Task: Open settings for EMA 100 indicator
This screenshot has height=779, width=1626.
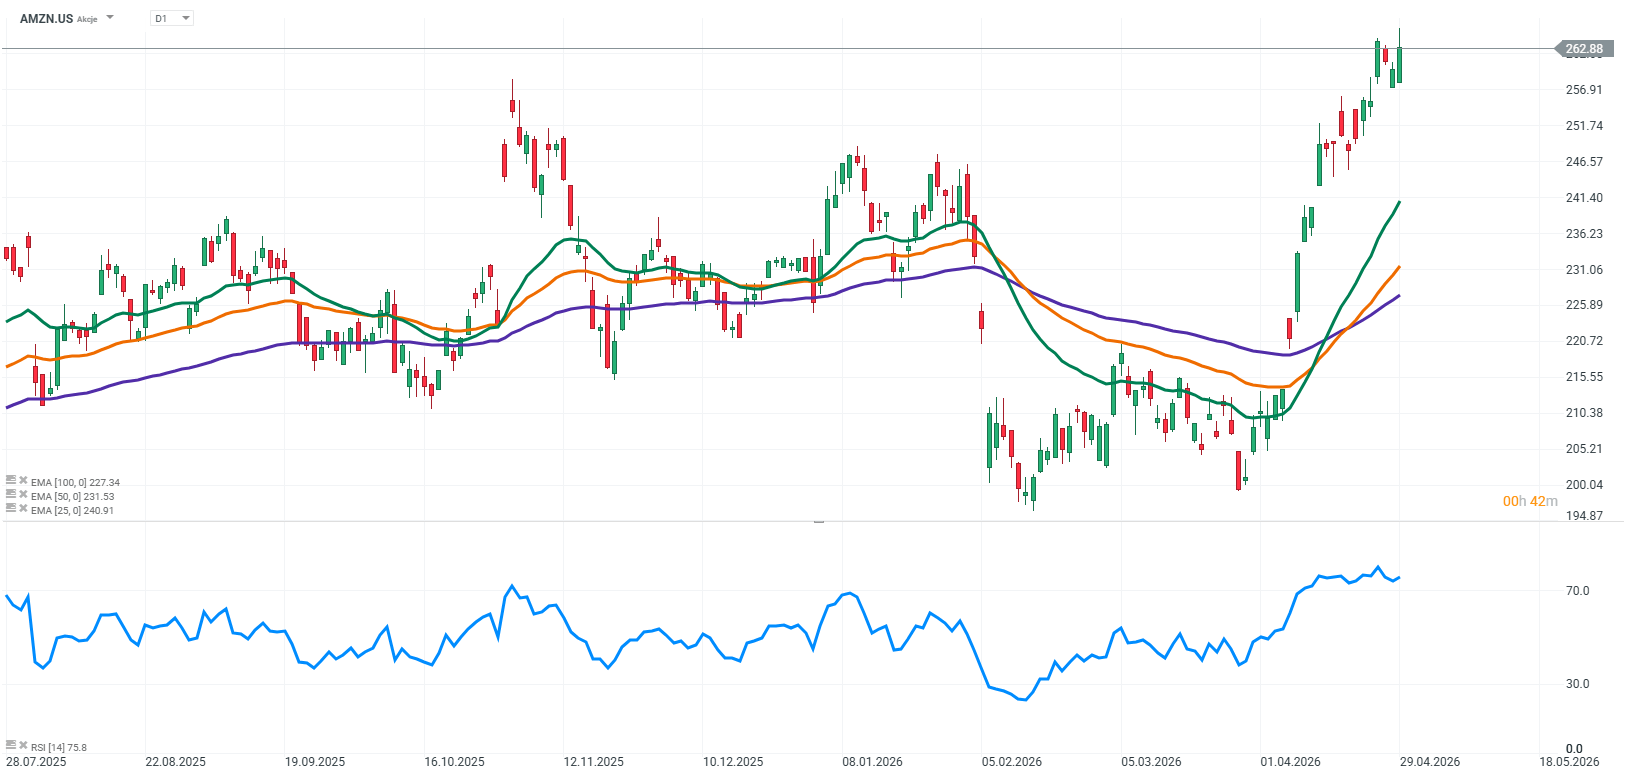Action: 11,481
